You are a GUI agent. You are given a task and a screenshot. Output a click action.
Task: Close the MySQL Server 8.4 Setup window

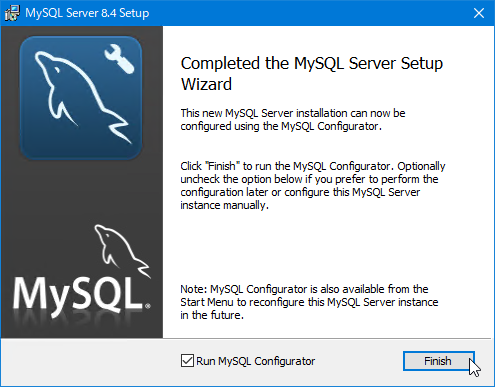tap(479, 13)
